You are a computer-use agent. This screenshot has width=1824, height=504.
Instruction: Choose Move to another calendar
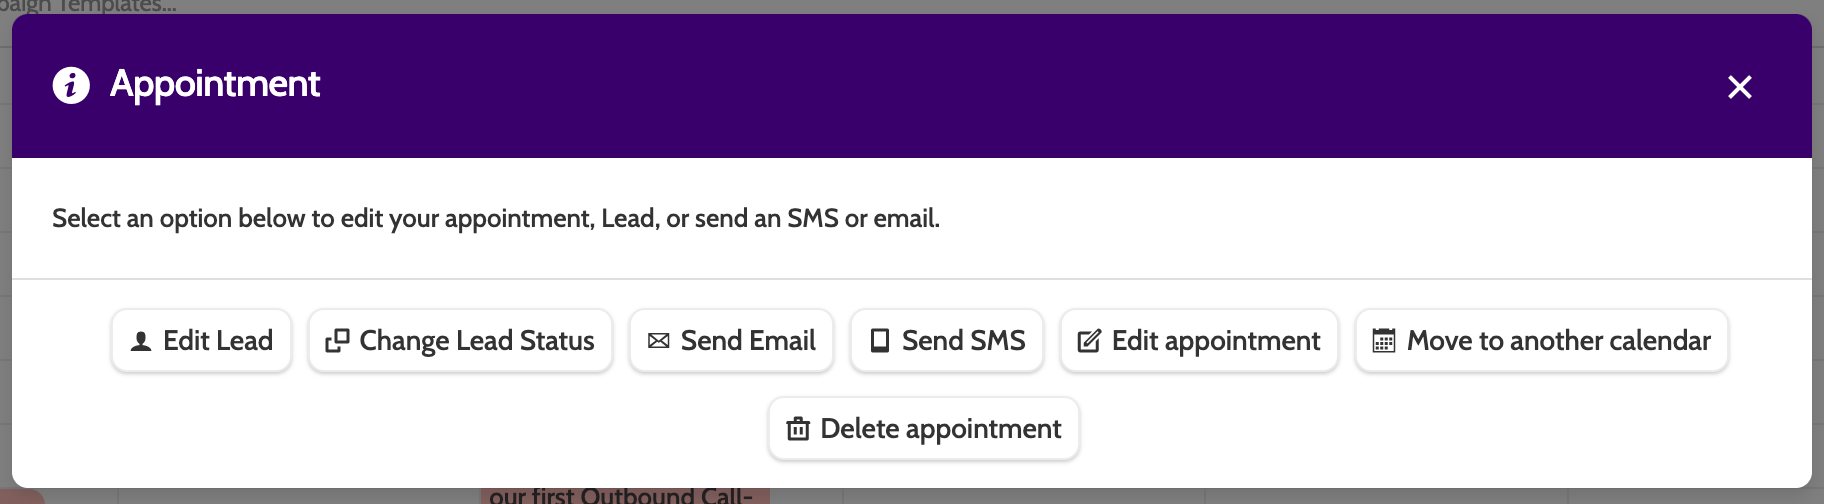1542,341
